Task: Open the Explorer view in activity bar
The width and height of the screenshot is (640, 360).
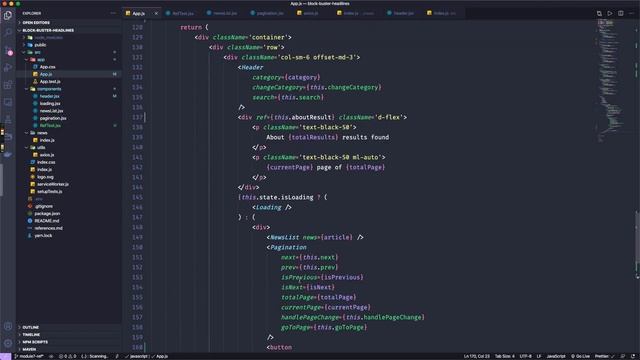Action: pos(8,16)
